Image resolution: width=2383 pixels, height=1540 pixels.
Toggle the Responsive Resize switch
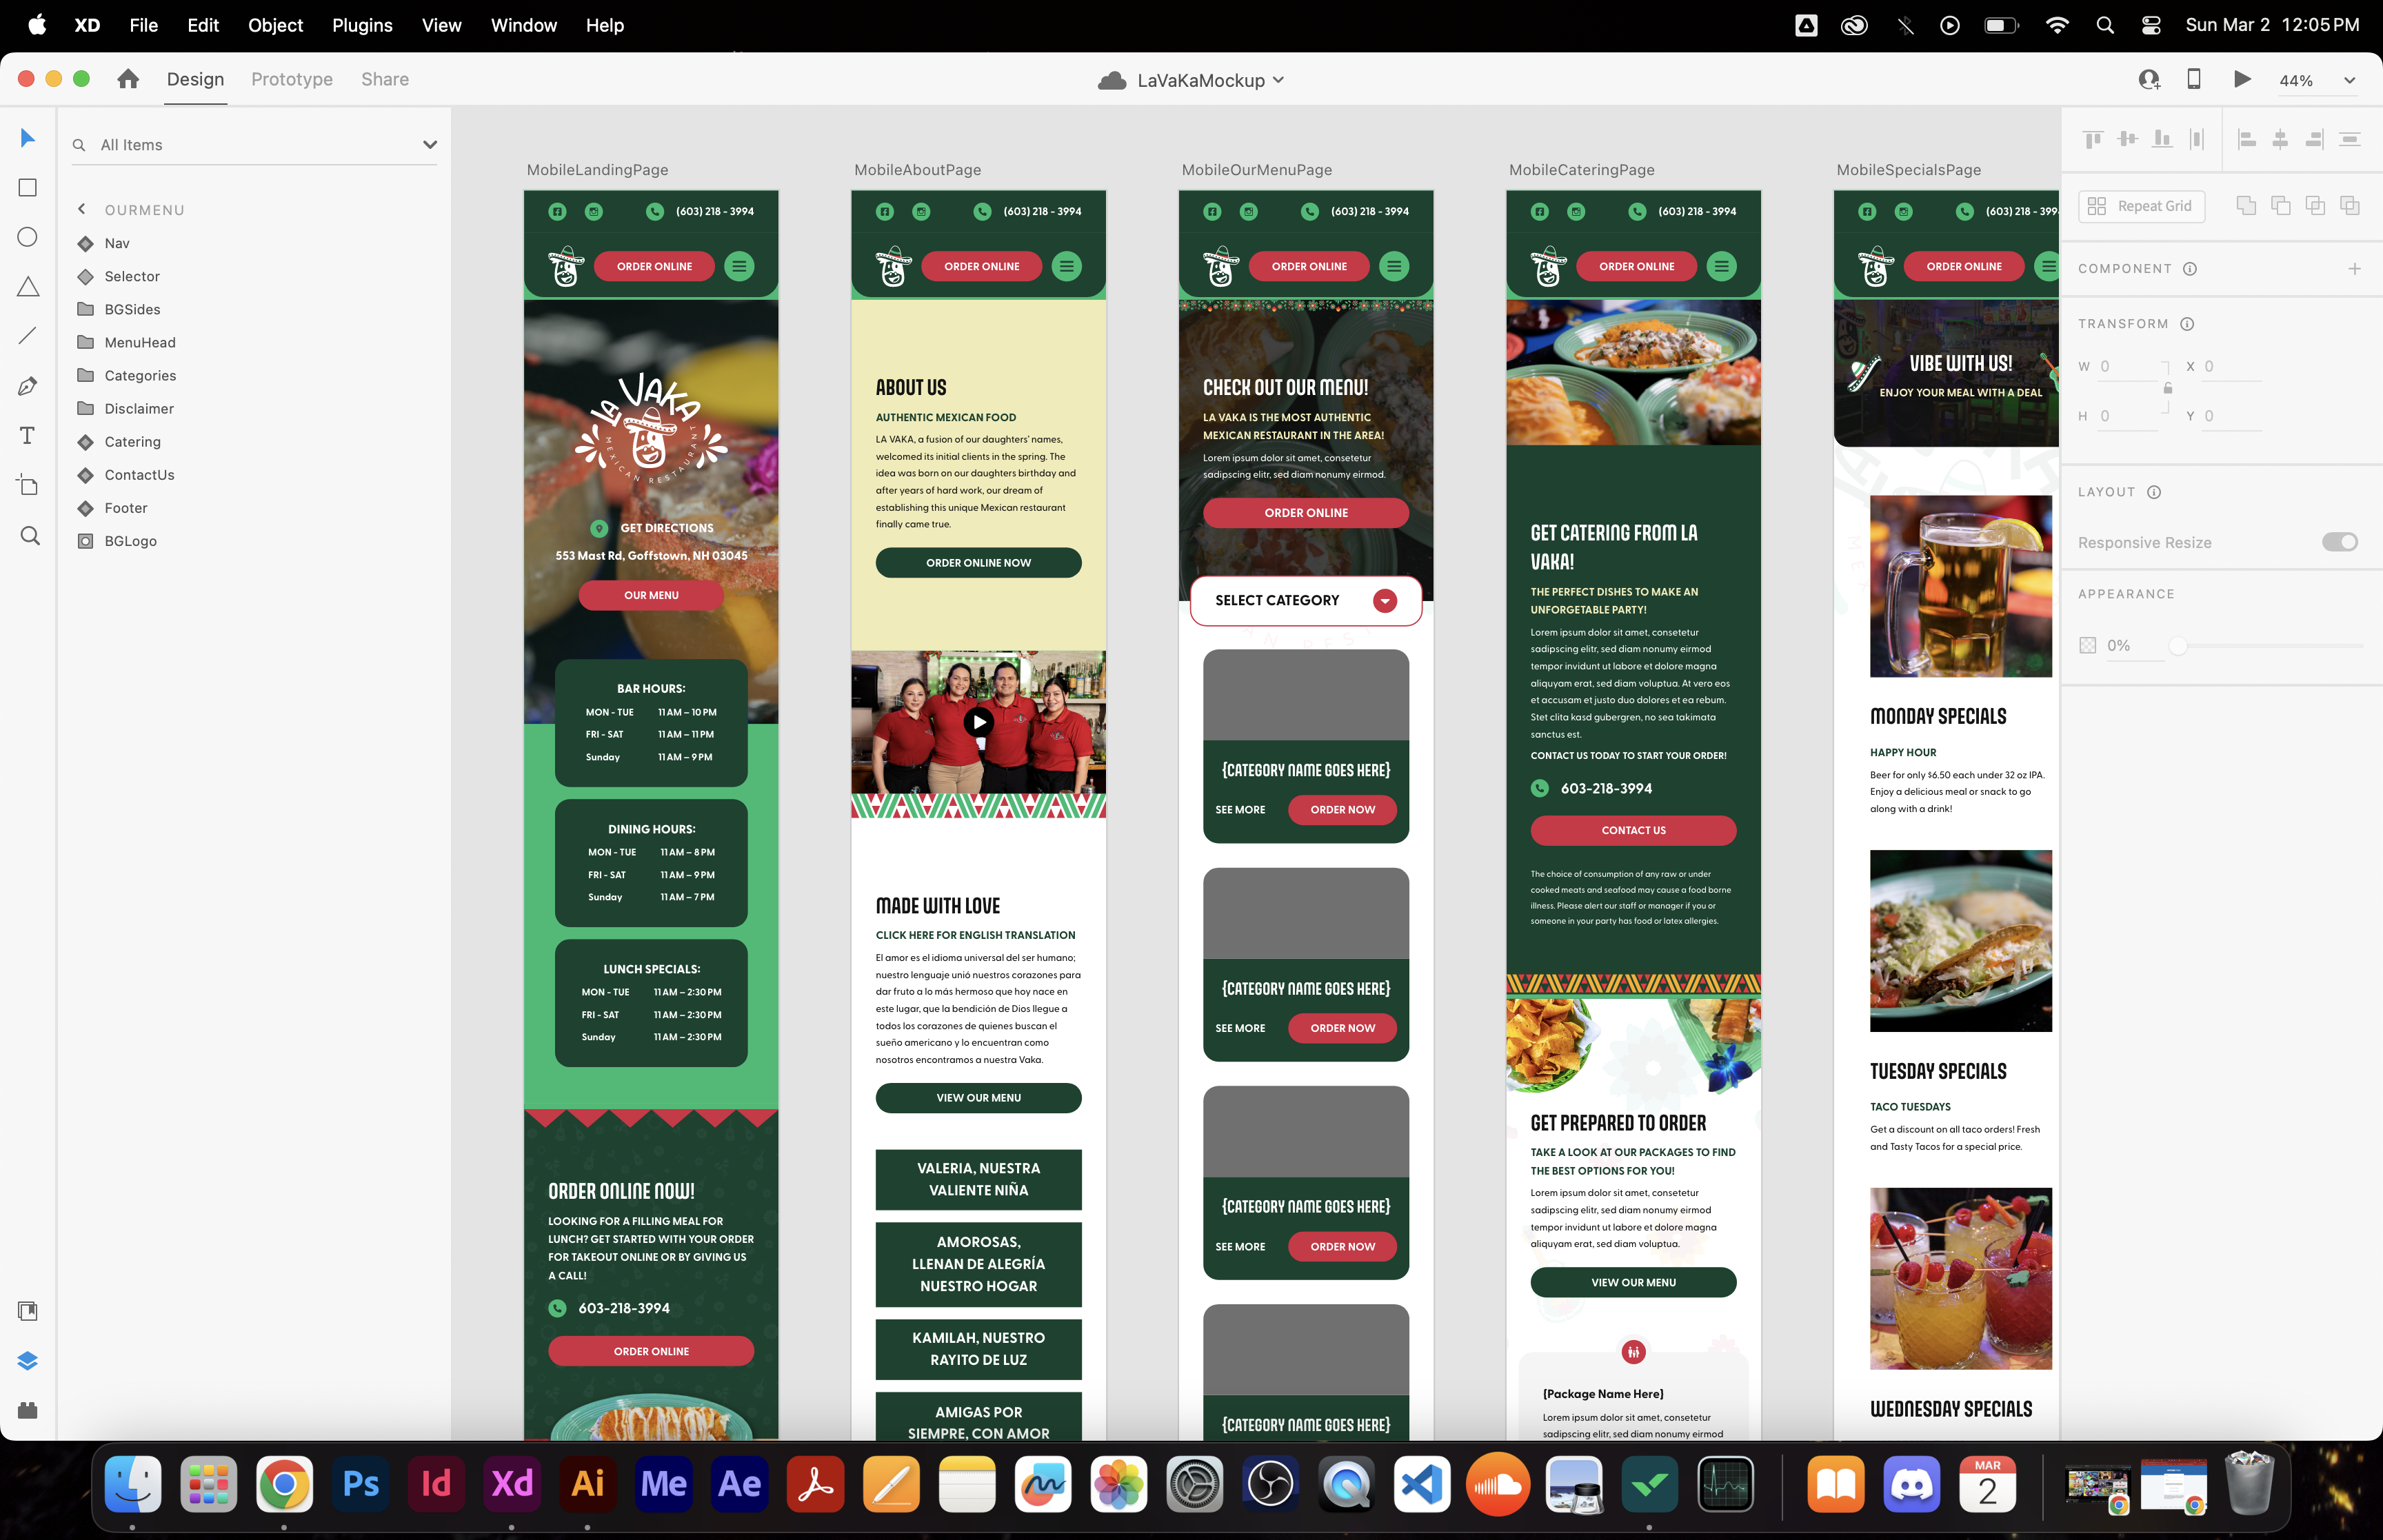2339,542
